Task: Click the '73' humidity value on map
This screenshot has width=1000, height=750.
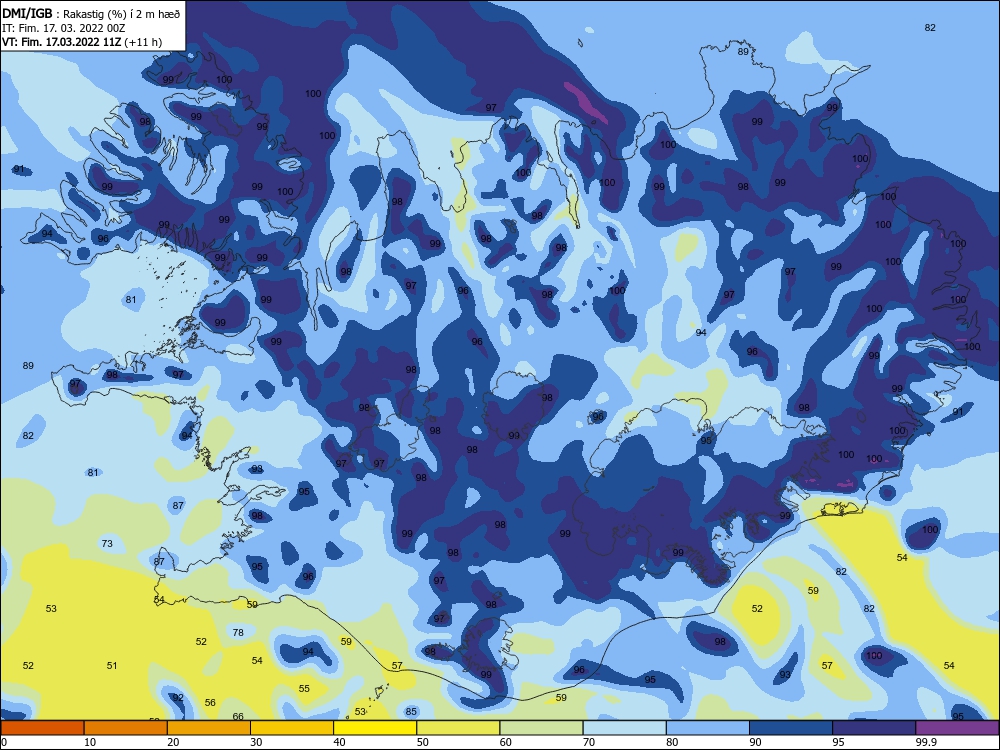Action: [107, 543]
